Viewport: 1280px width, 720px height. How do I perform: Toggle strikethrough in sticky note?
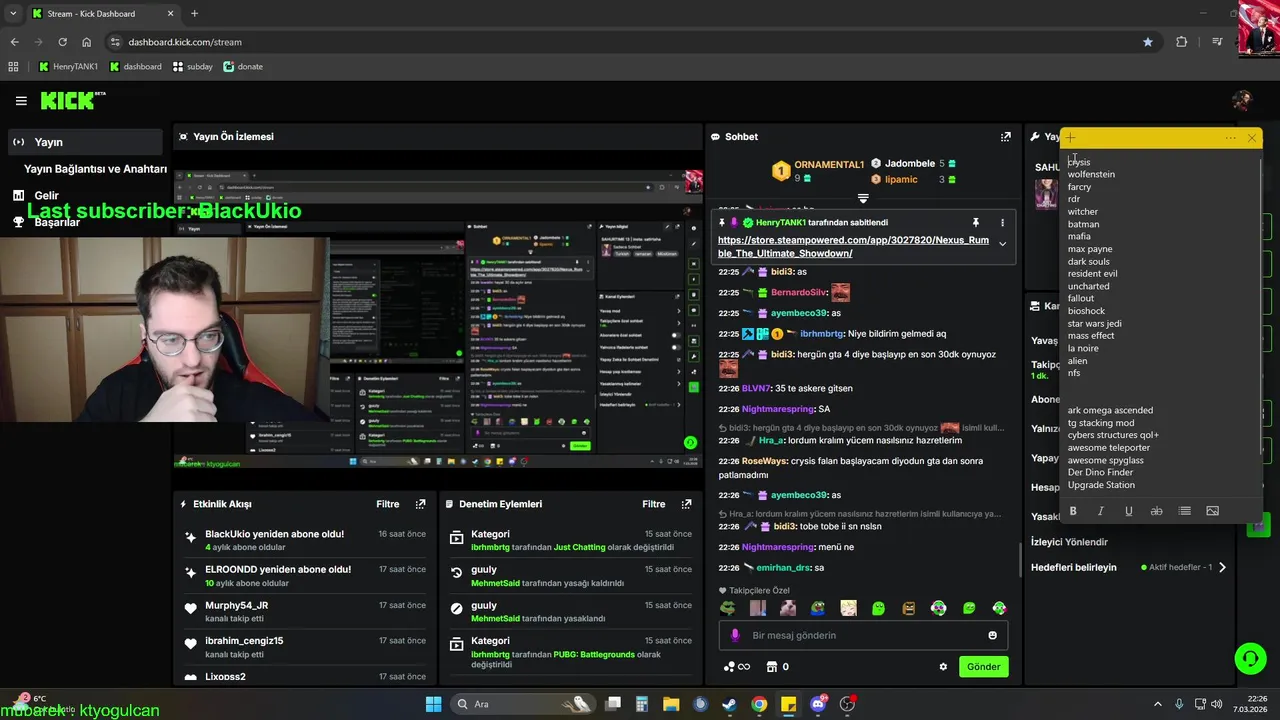pyautogui.click(x=1156, y=511)
